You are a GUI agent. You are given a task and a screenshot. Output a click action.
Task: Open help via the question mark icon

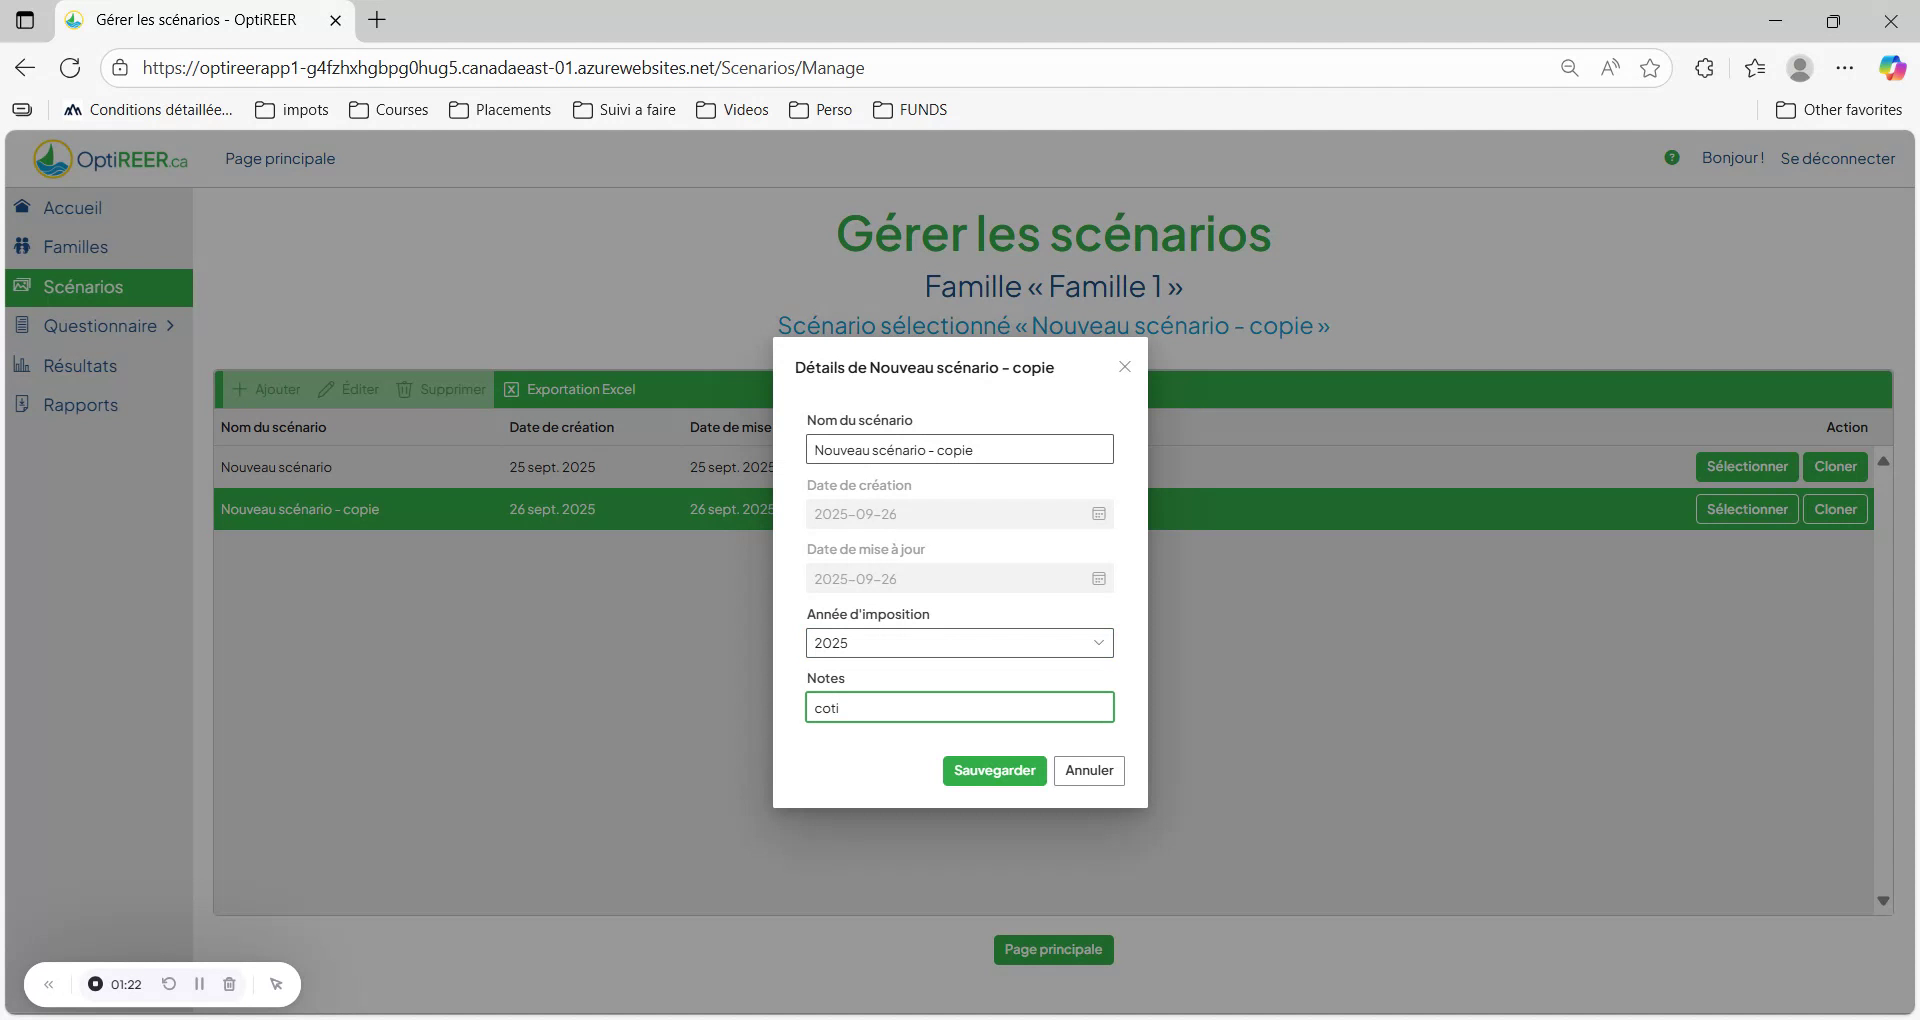[x=1671, y=157]
